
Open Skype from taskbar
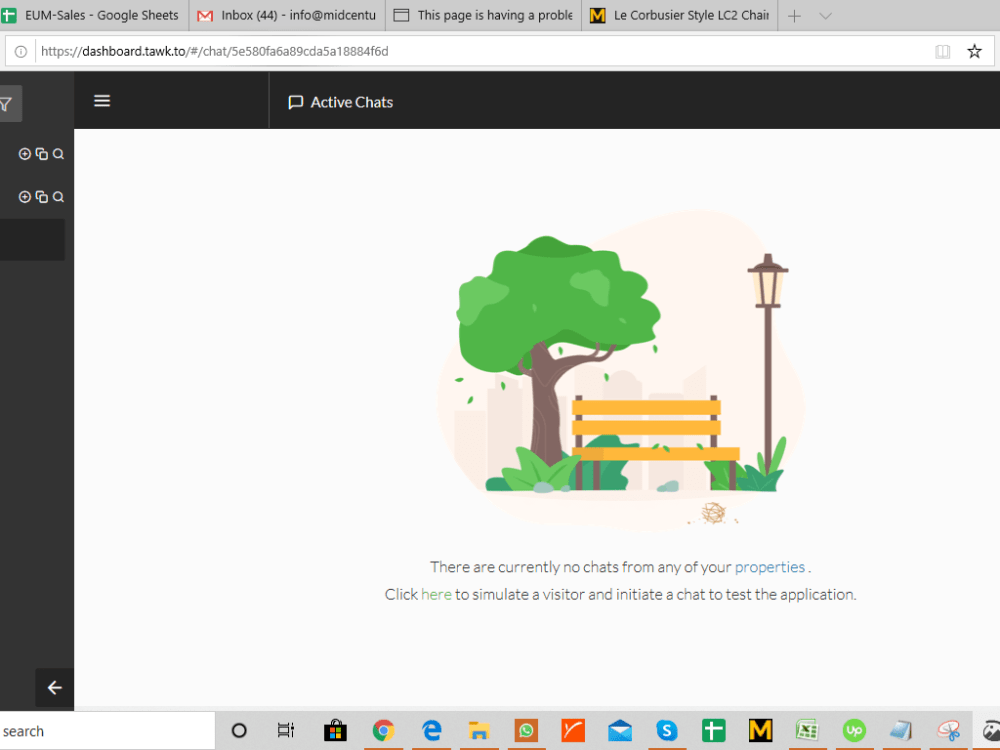[666, 731]
